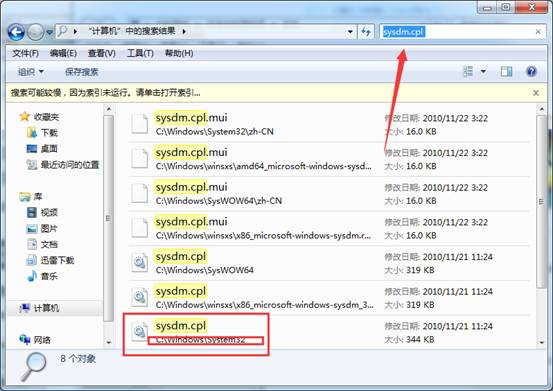Expand the breadcrumb arrow before “计算机”
The height and width of the screenshot is (391, 553).
(75, 31)
